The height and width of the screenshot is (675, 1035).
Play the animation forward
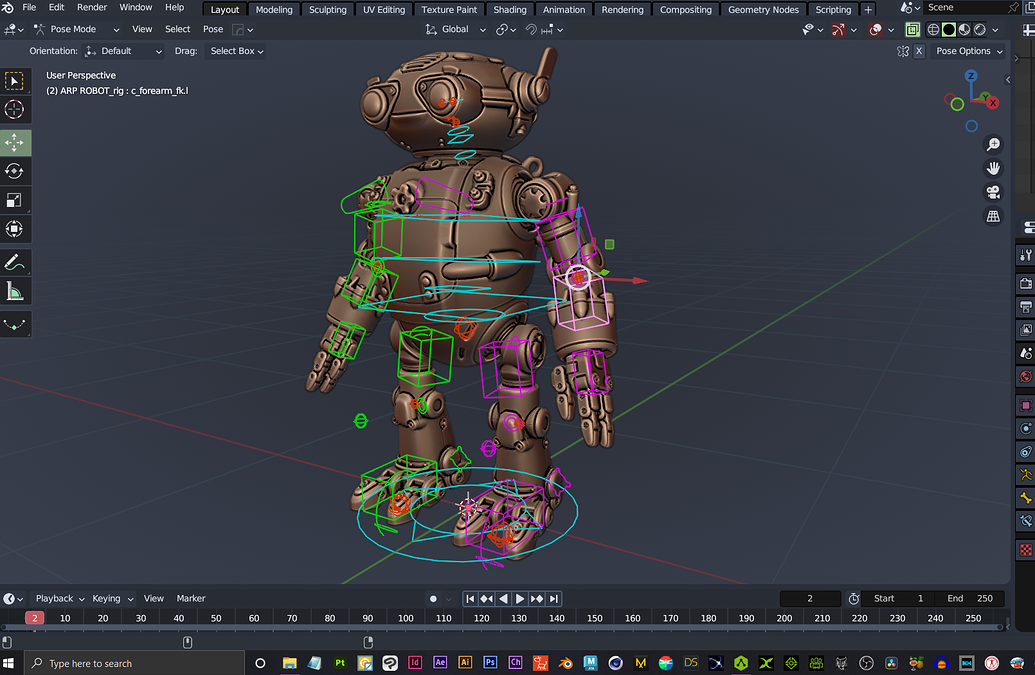tap(520, 599)
